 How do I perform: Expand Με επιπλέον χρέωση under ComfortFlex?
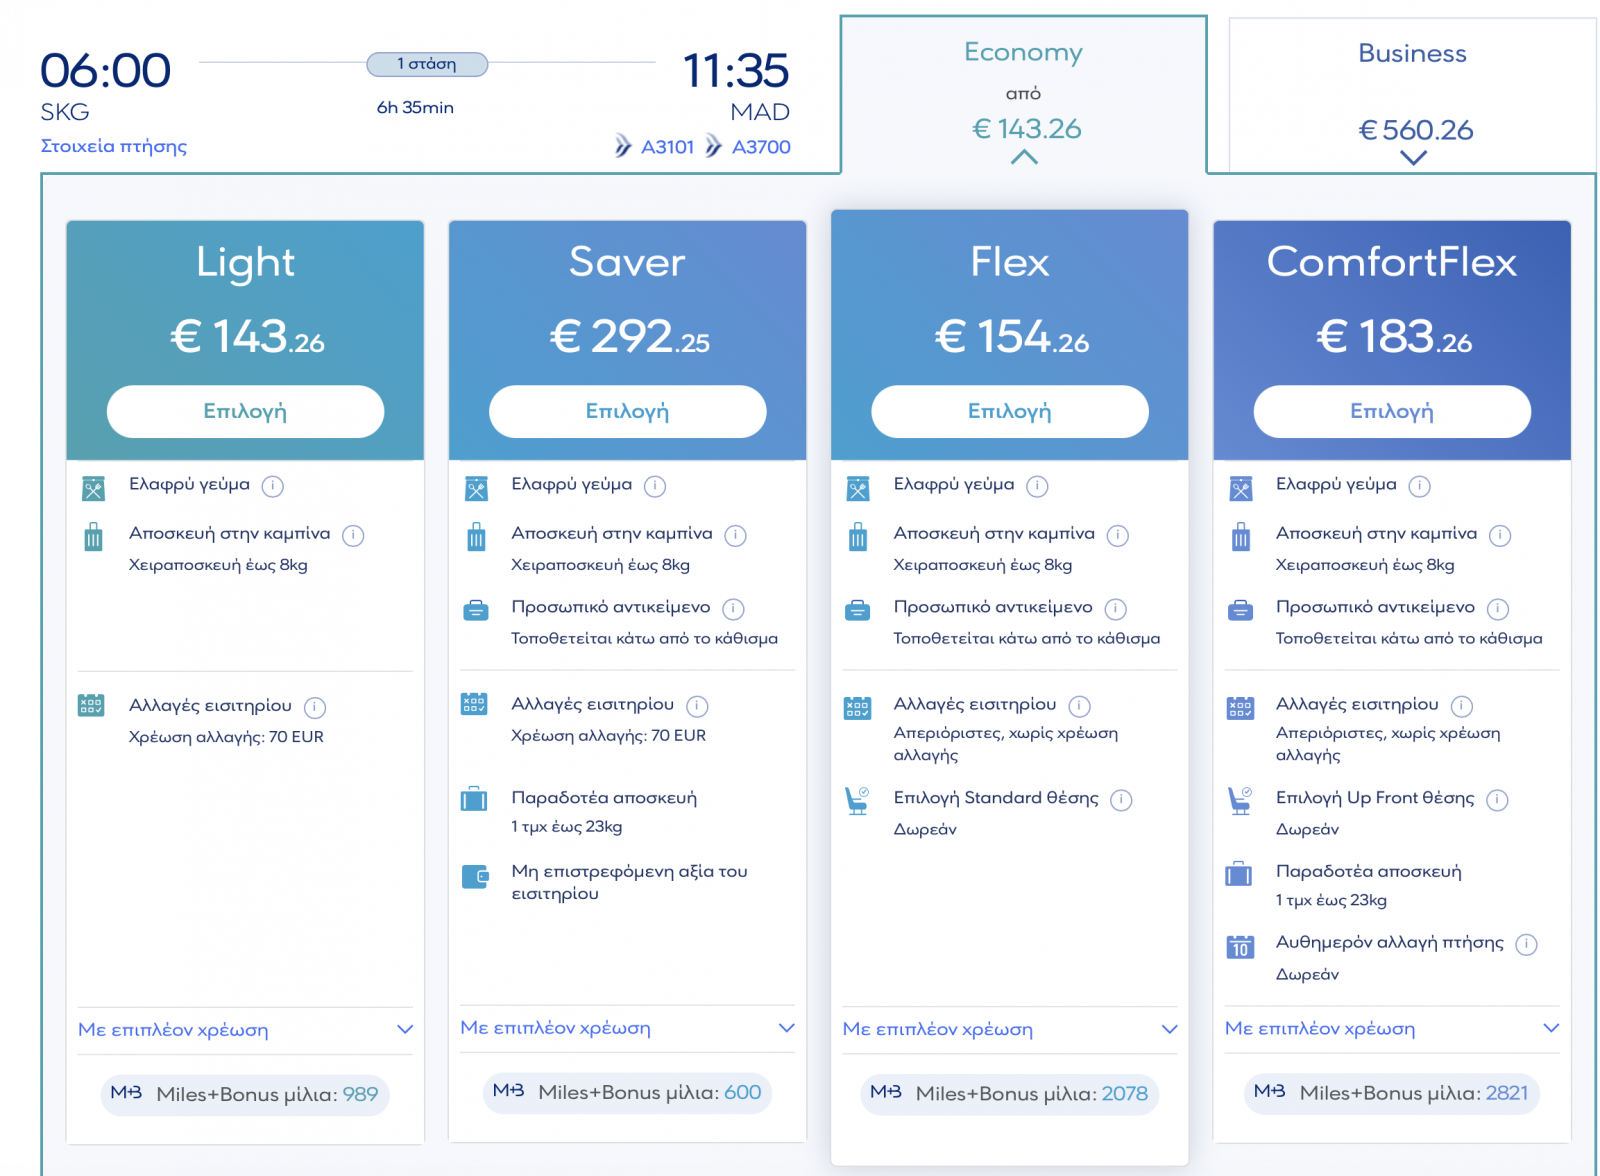coord(1392,1028)
